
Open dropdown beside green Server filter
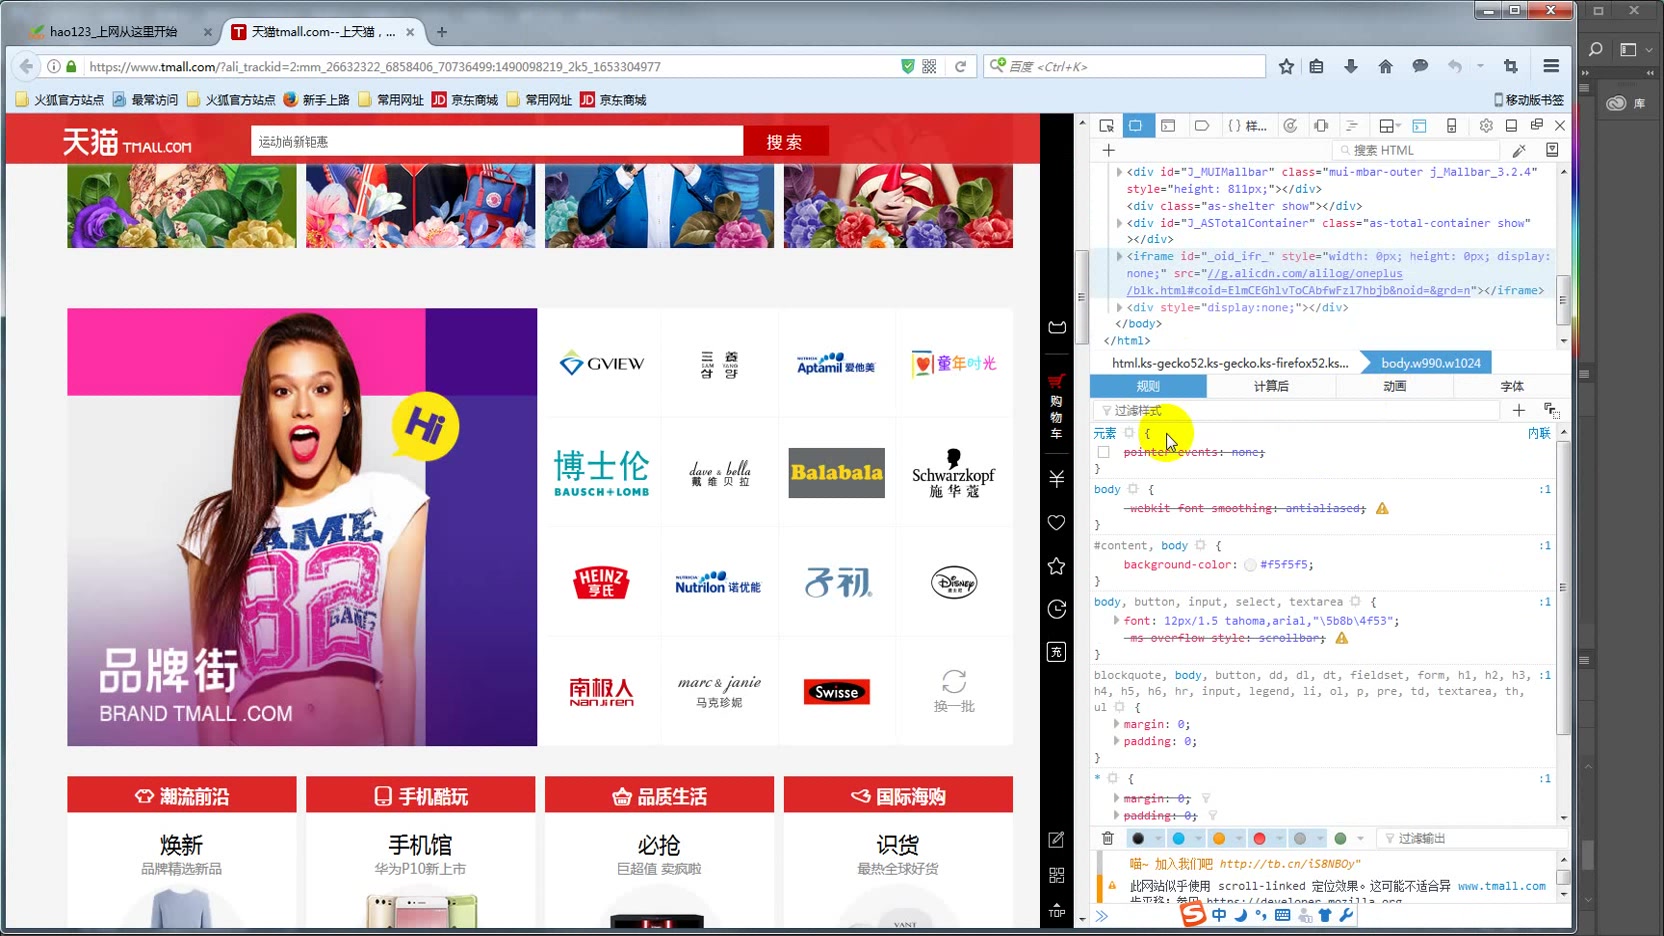point(1360,838)
